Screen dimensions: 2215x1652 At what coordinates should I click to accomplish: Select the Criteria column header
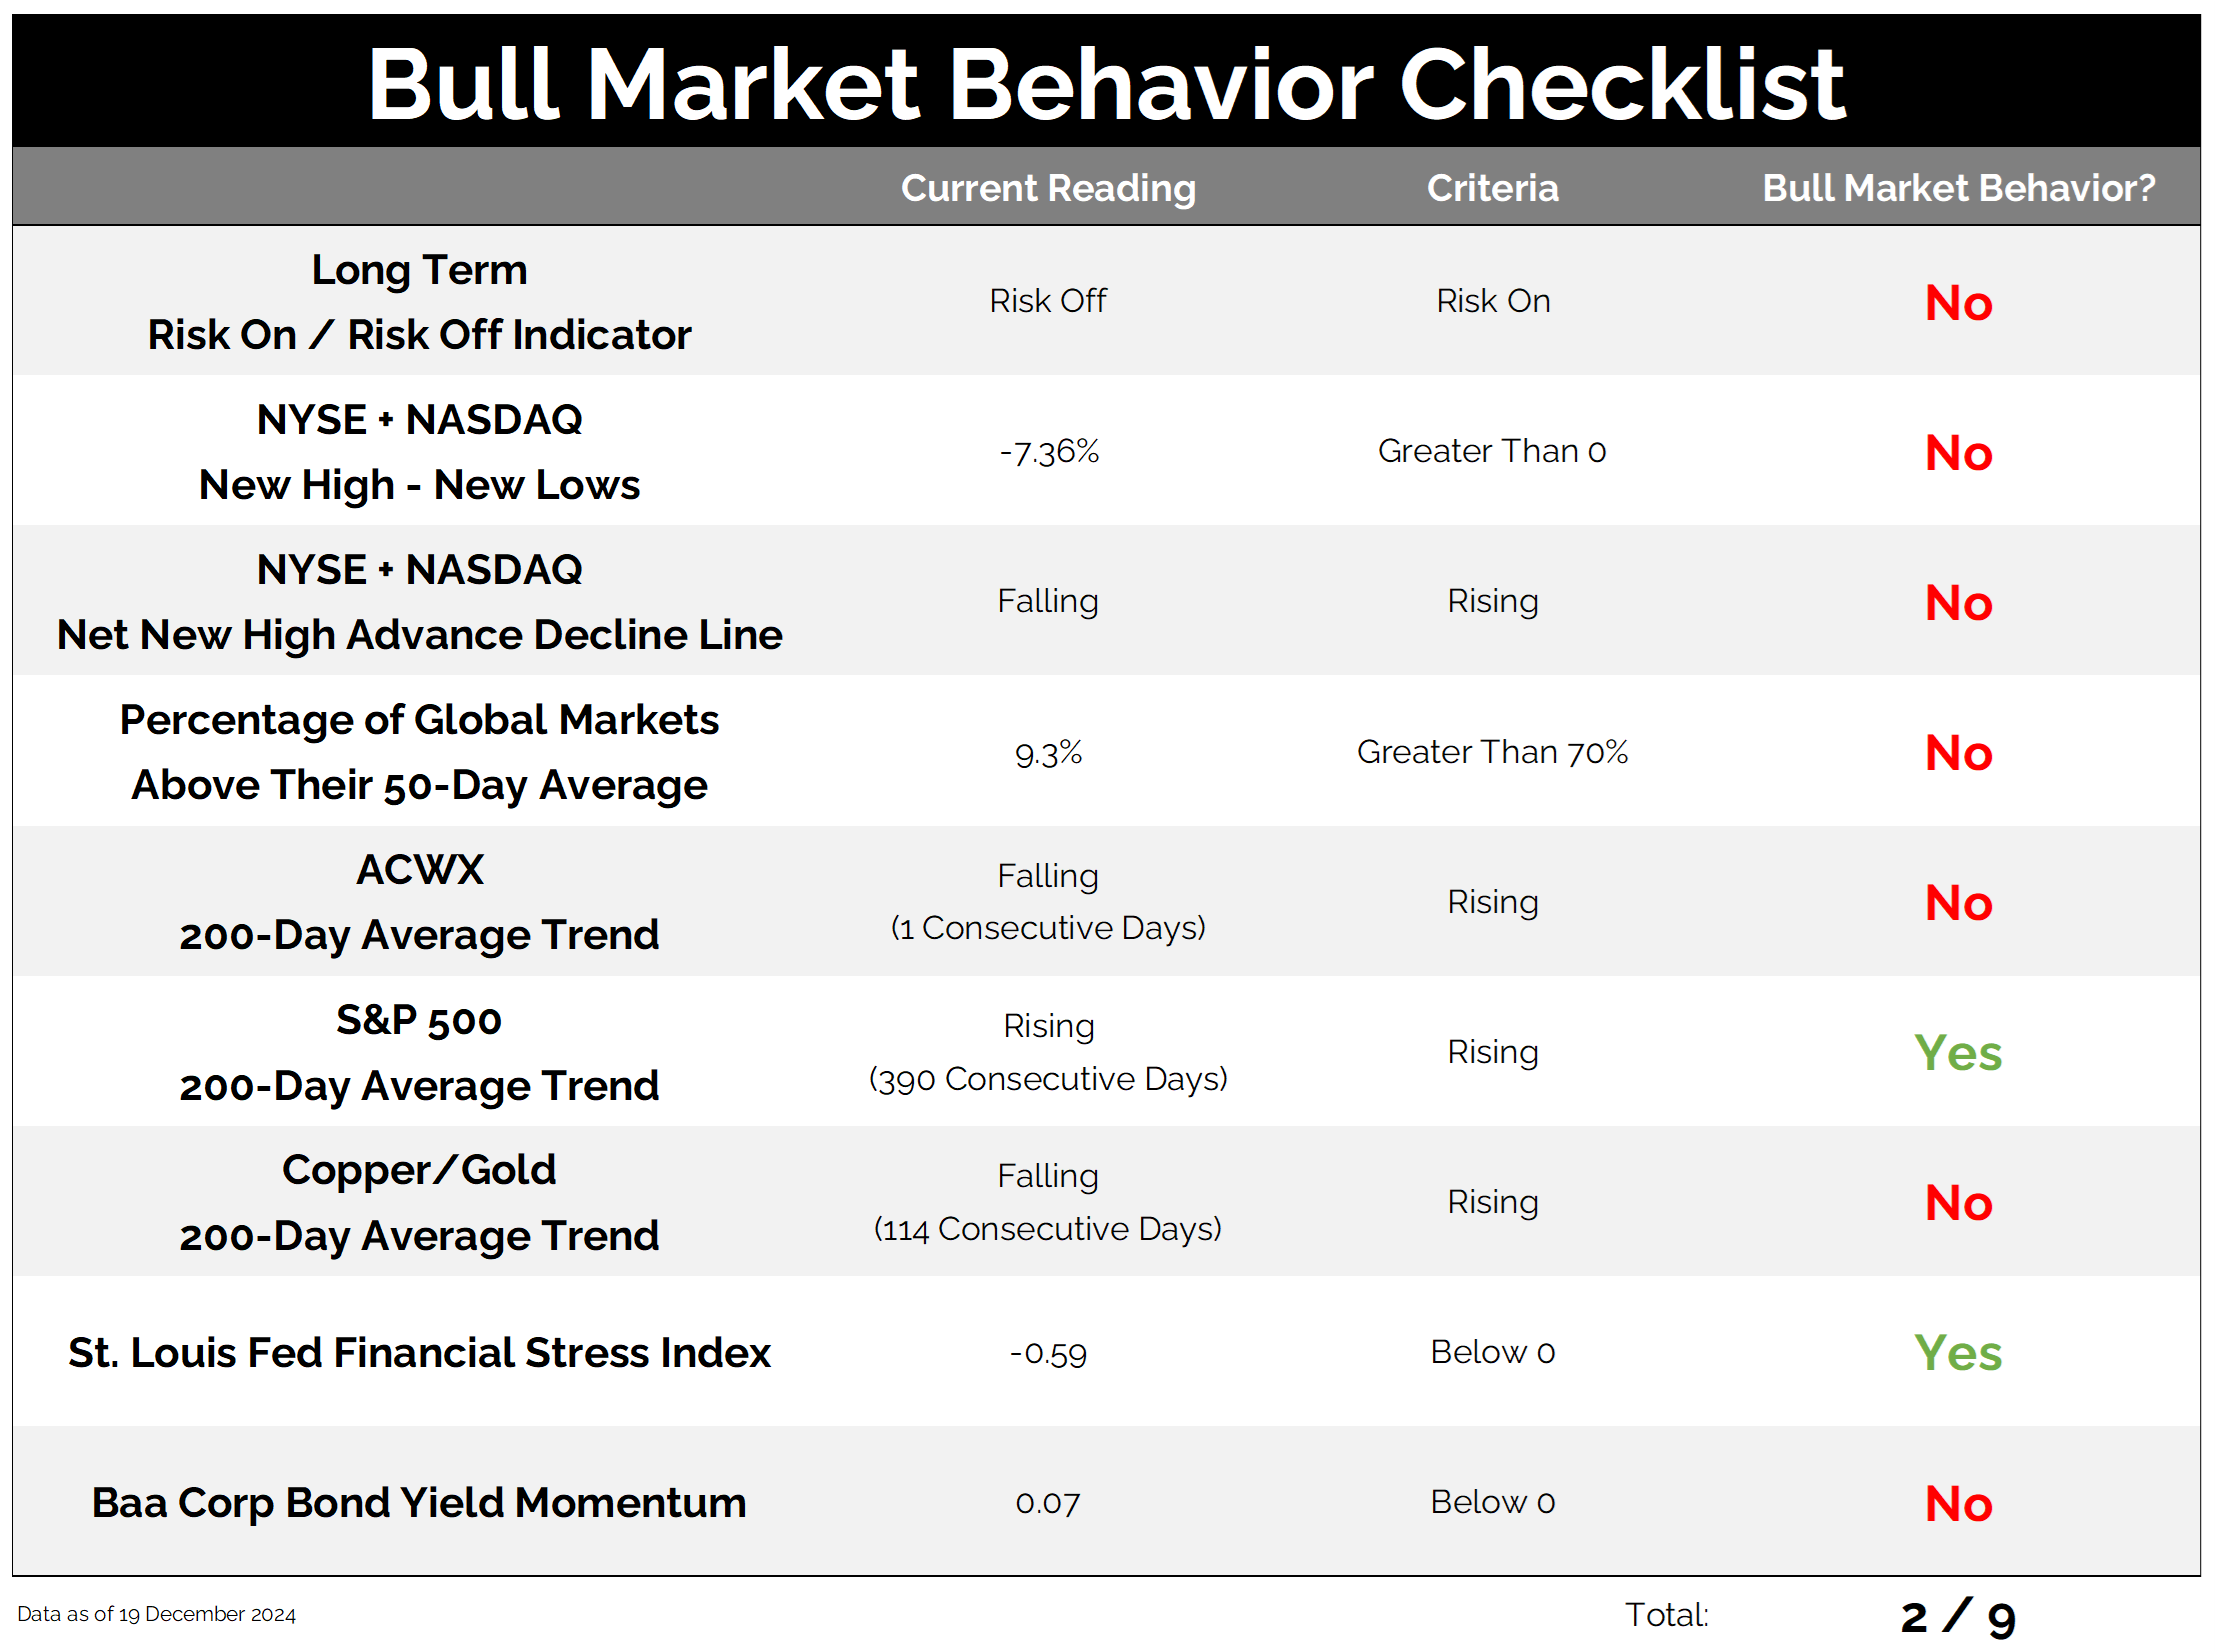1492,188
